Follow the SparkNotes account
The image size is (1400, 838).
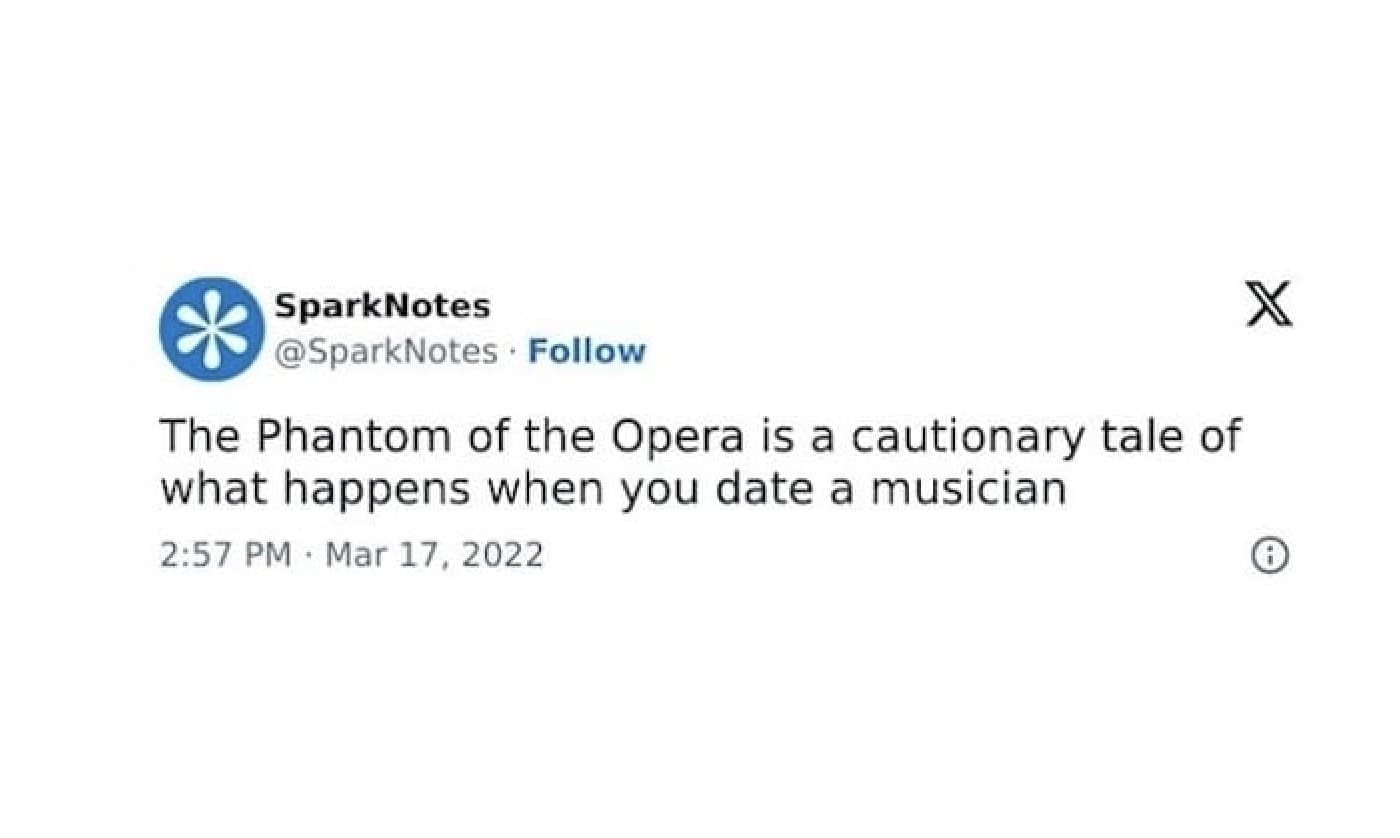point(588,351)
